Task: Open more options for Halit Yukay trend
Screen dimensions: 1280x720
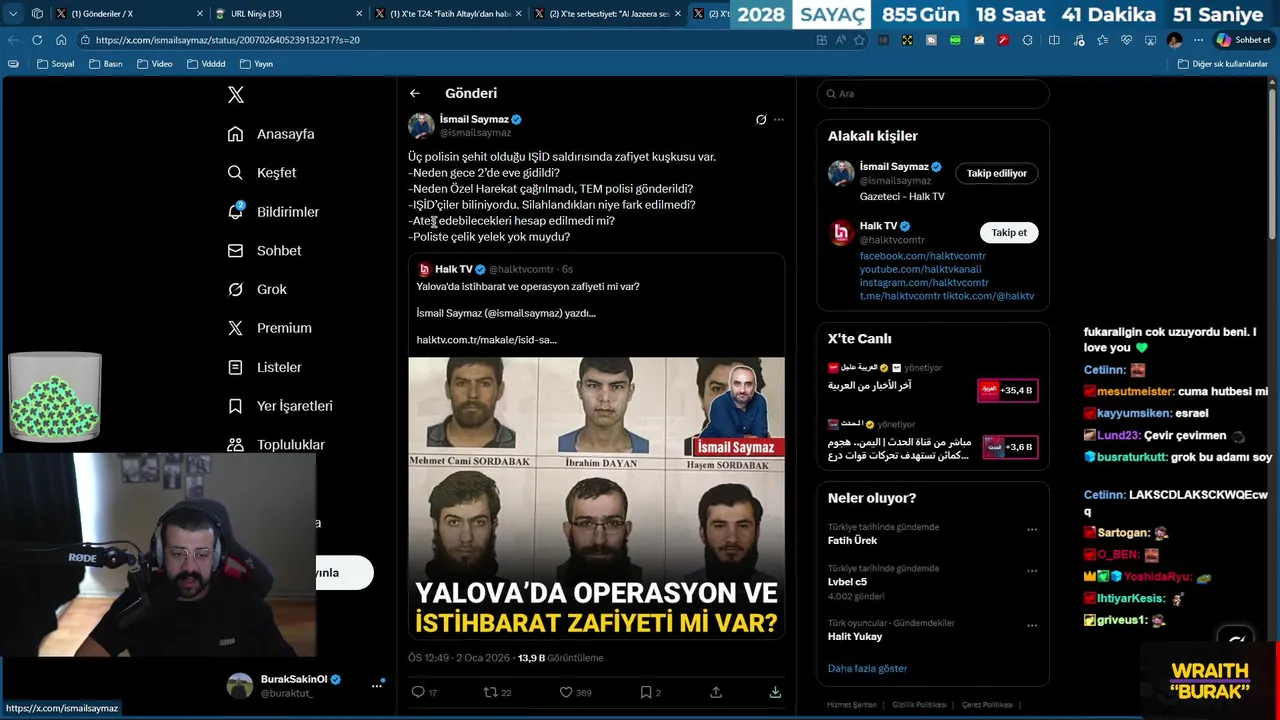Action: 1032,625
